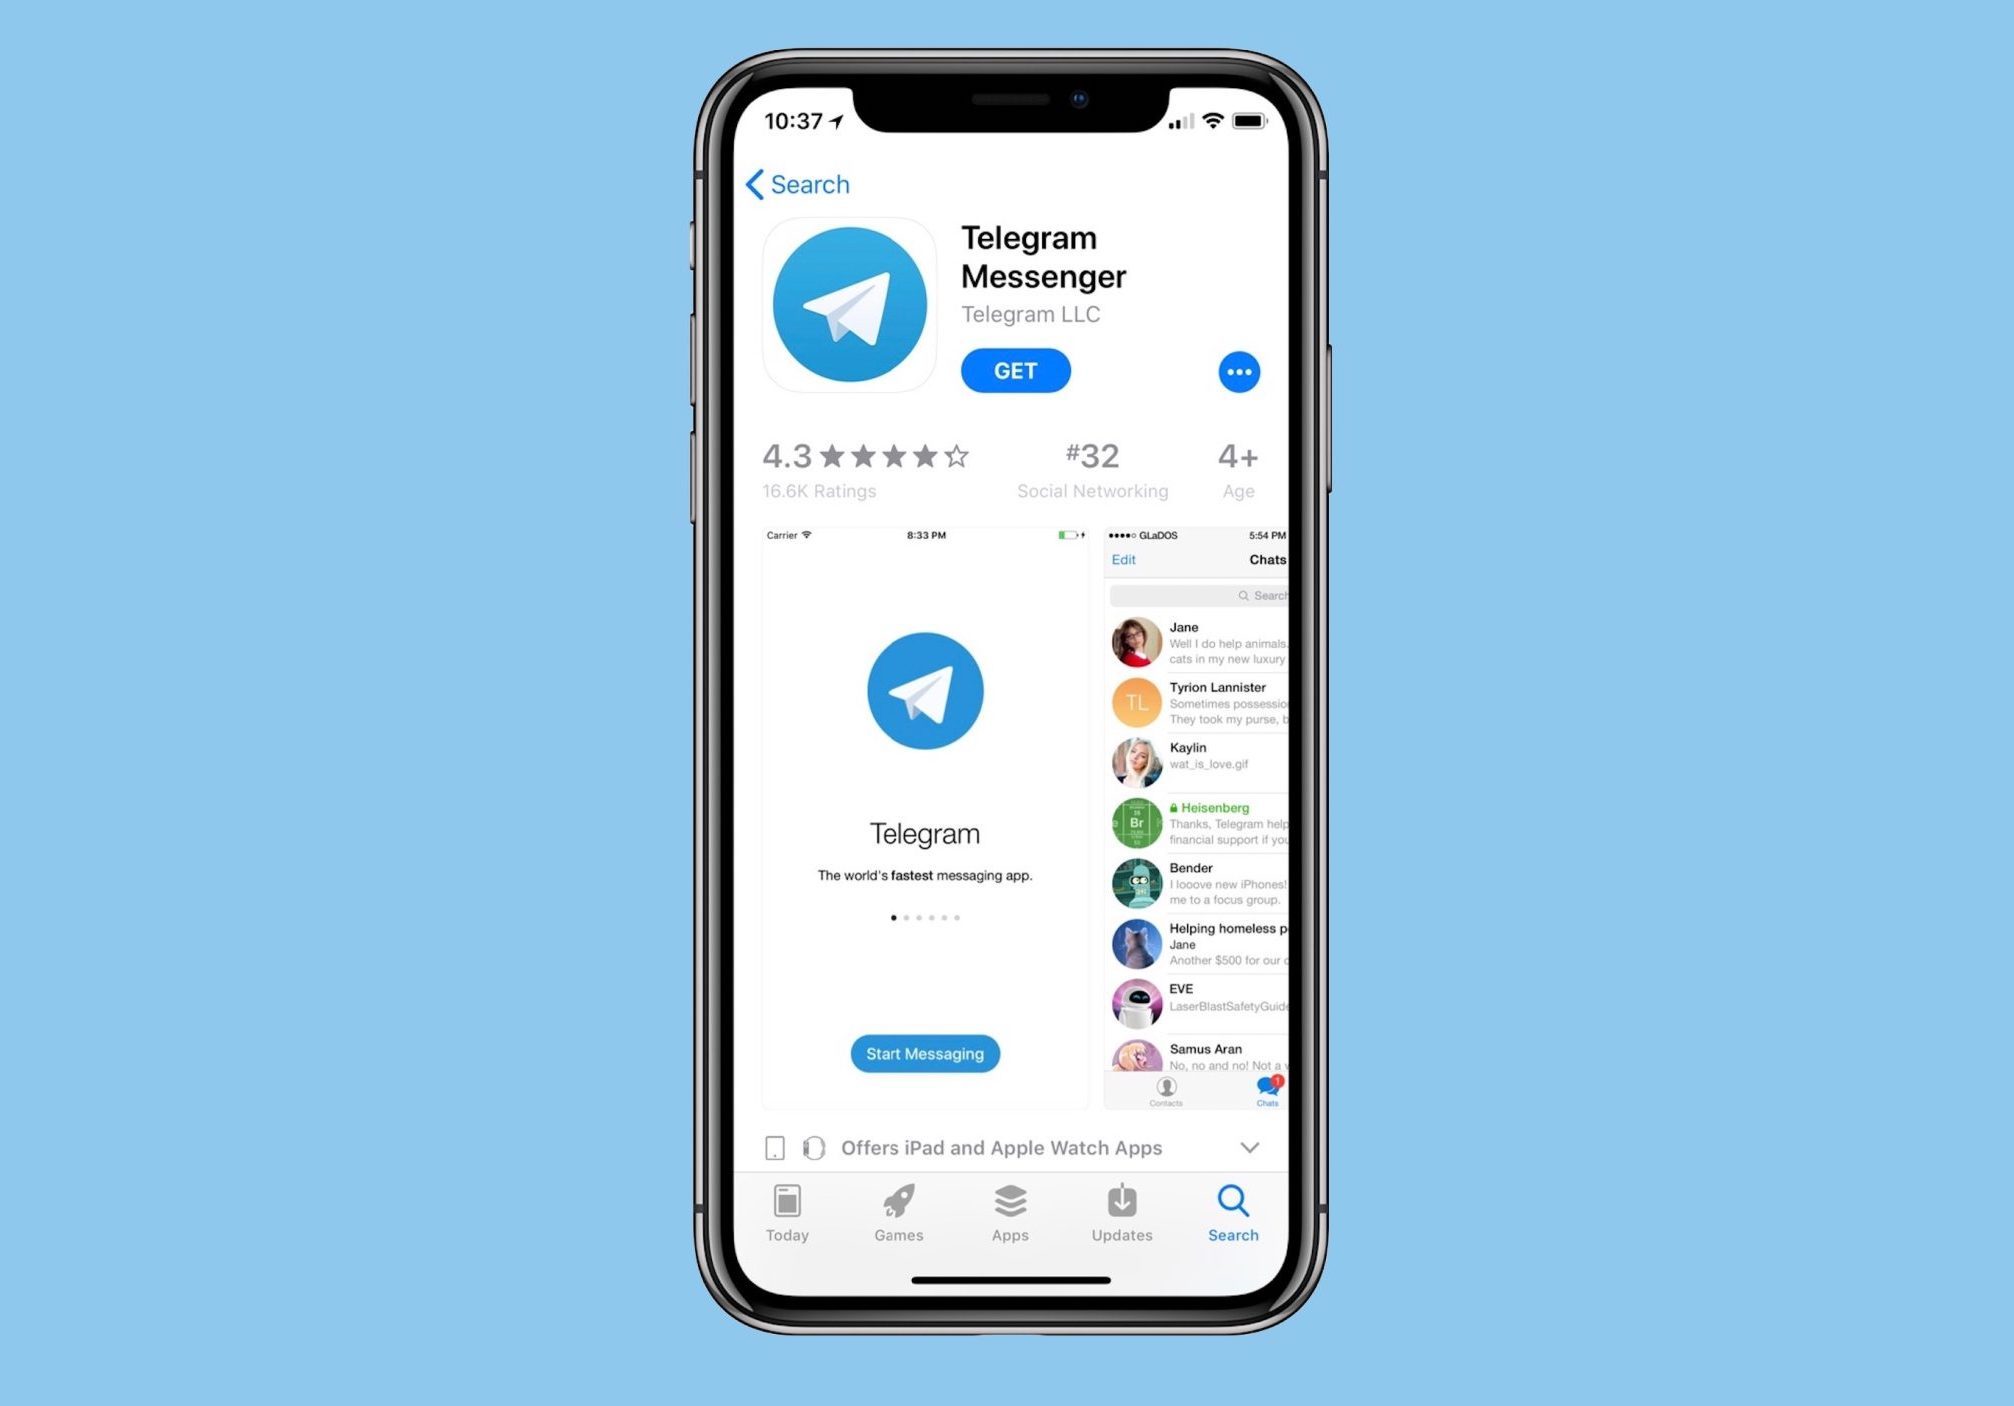Tap the Telegram paper plane icon
Viewport: 2014px width, 1406px height.
point(849,304)
